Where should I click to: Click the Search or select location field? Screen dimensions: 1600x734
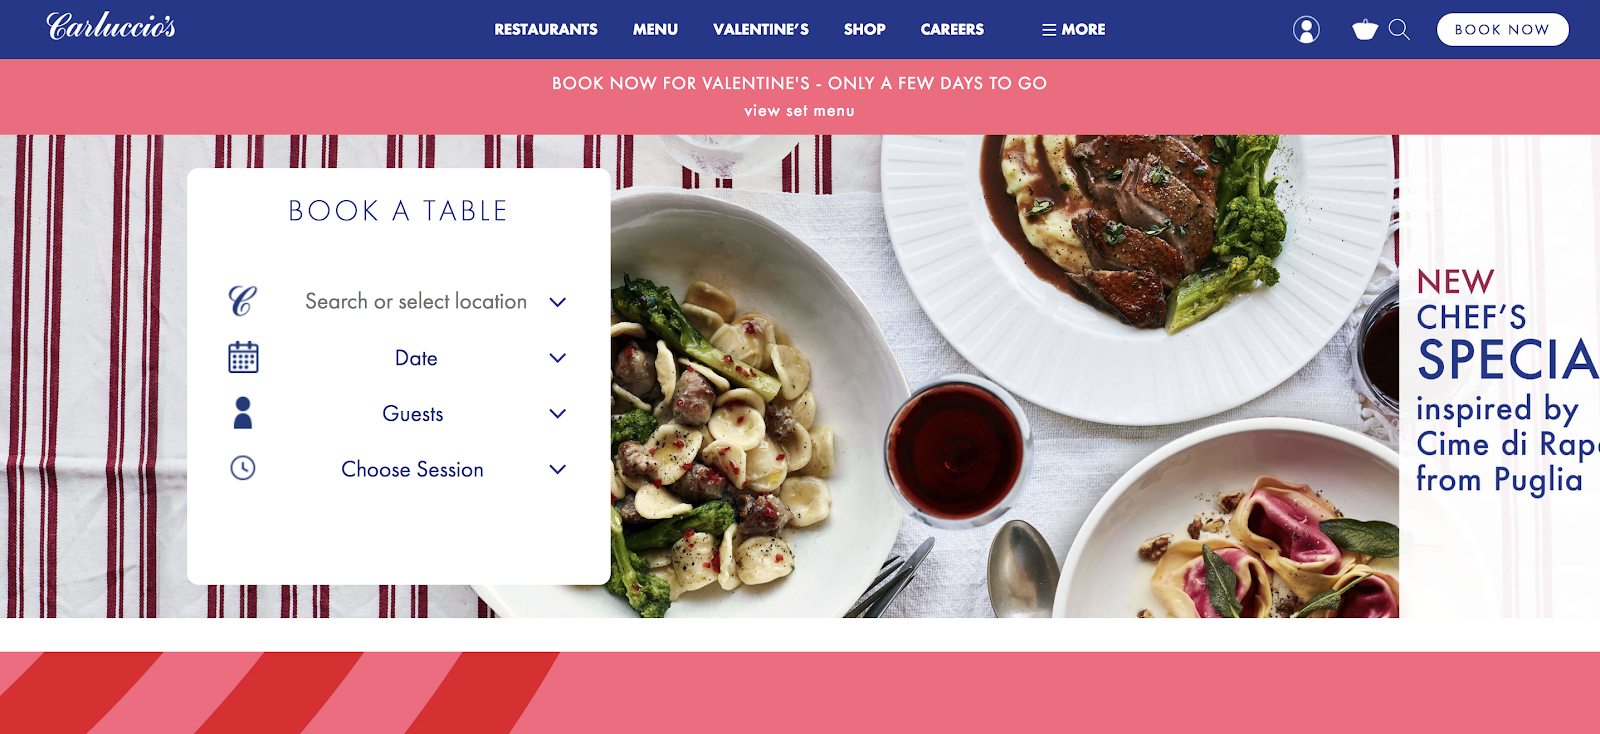tap(416, 301)
